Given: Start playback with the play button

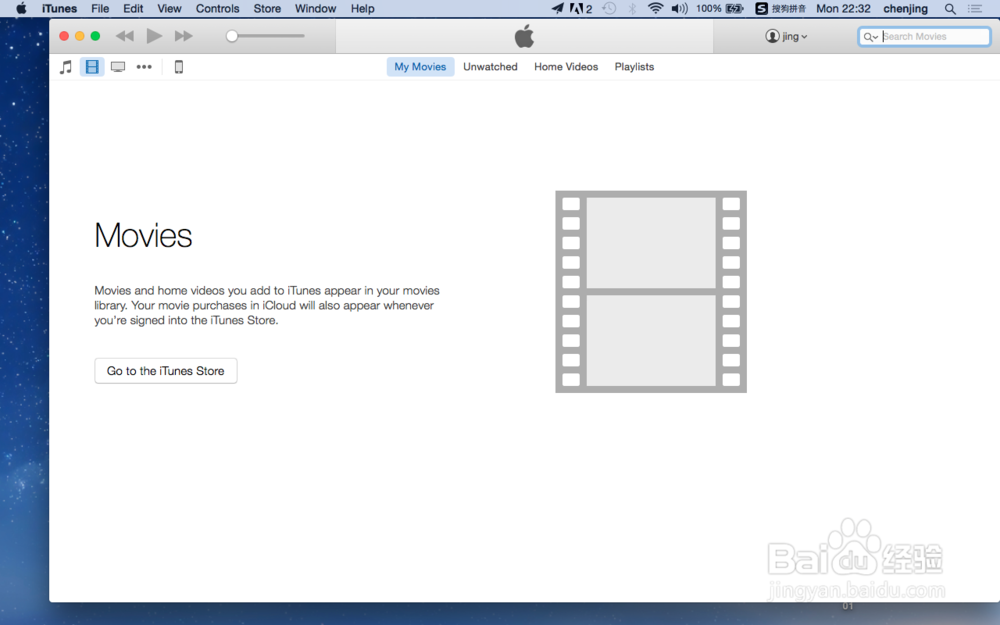Looking at the screenshot, I should coord(154,36).
